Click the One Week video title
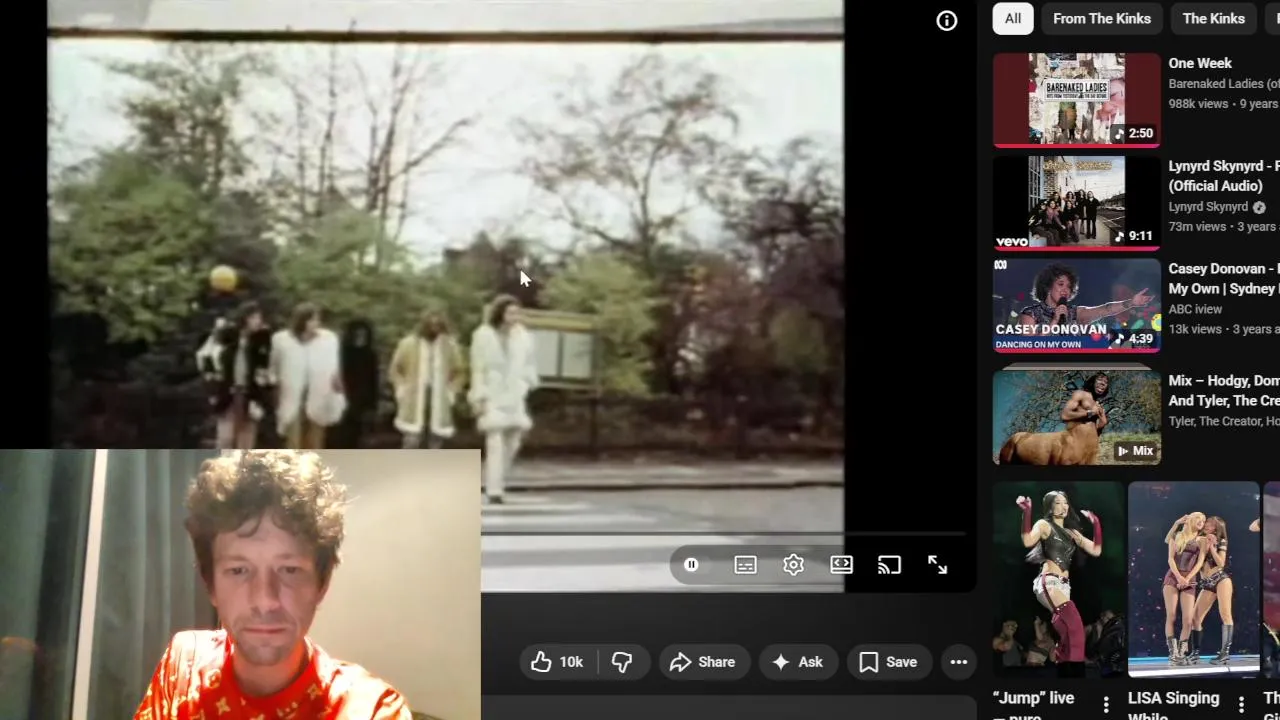Viewport: 1280px width, 720px height. pyautogui.click(x=1200, y=63)
